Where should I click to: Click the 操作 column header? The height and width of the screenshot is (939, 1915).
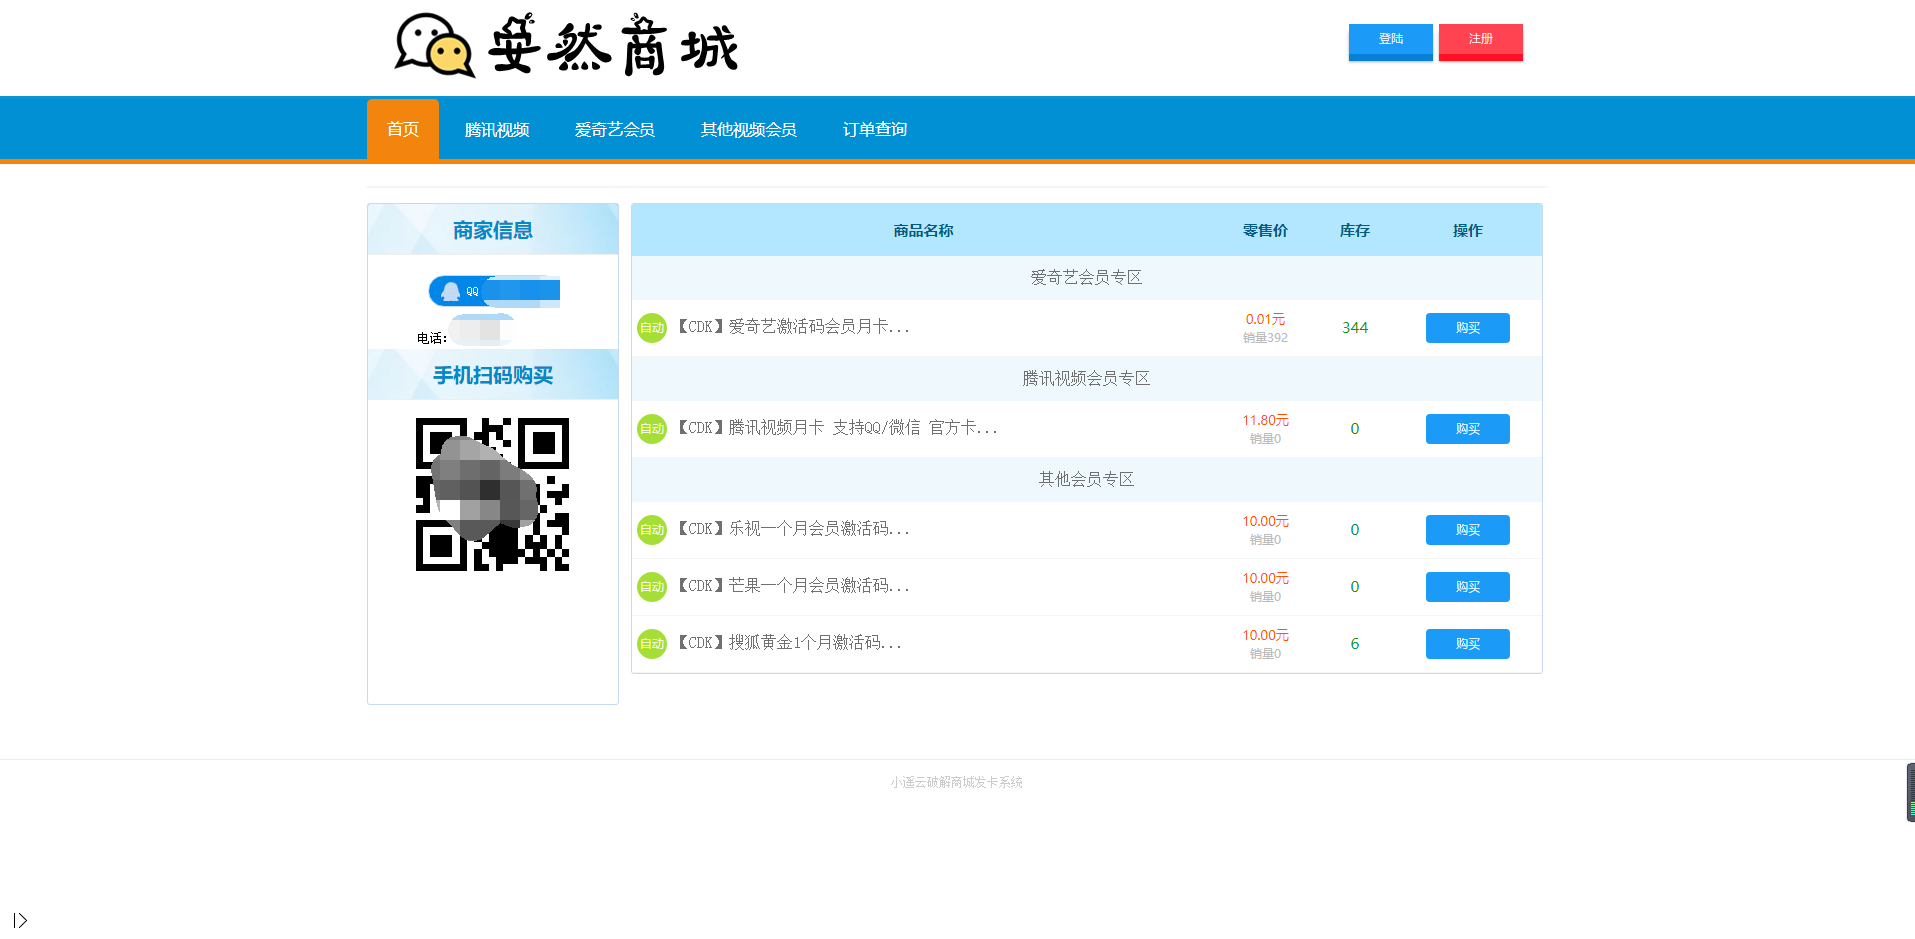[1467, 231]
